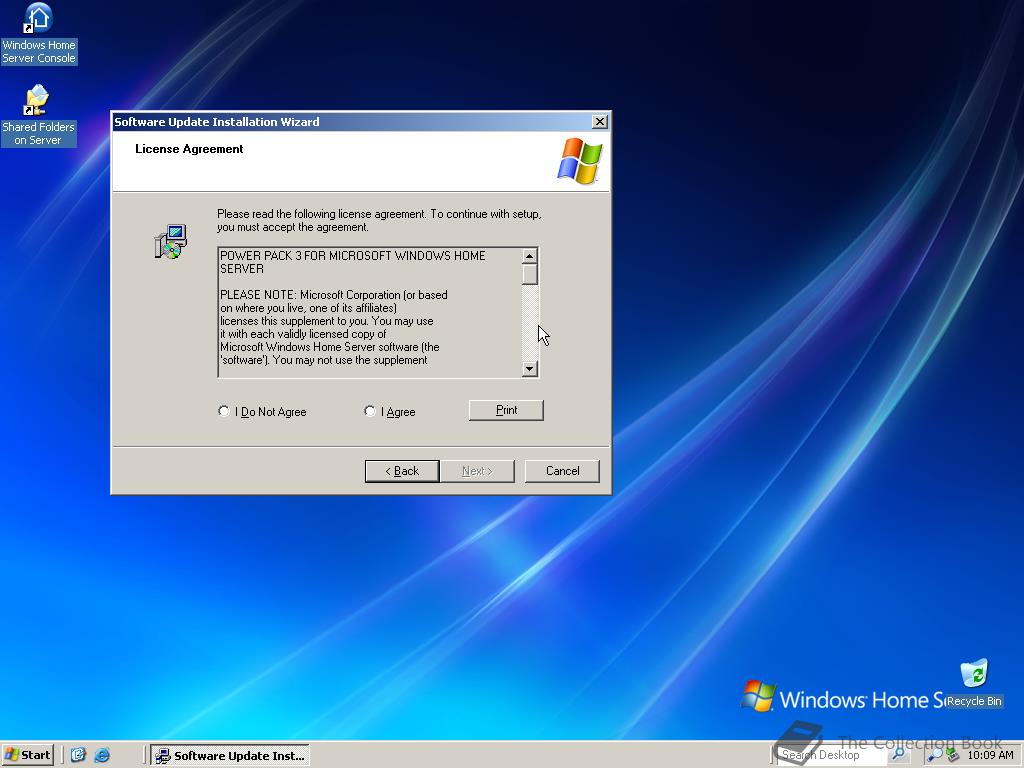Click the desktop search magnifier button
Viewport: 1024px width, 768px height.
(x=899, y=755)
